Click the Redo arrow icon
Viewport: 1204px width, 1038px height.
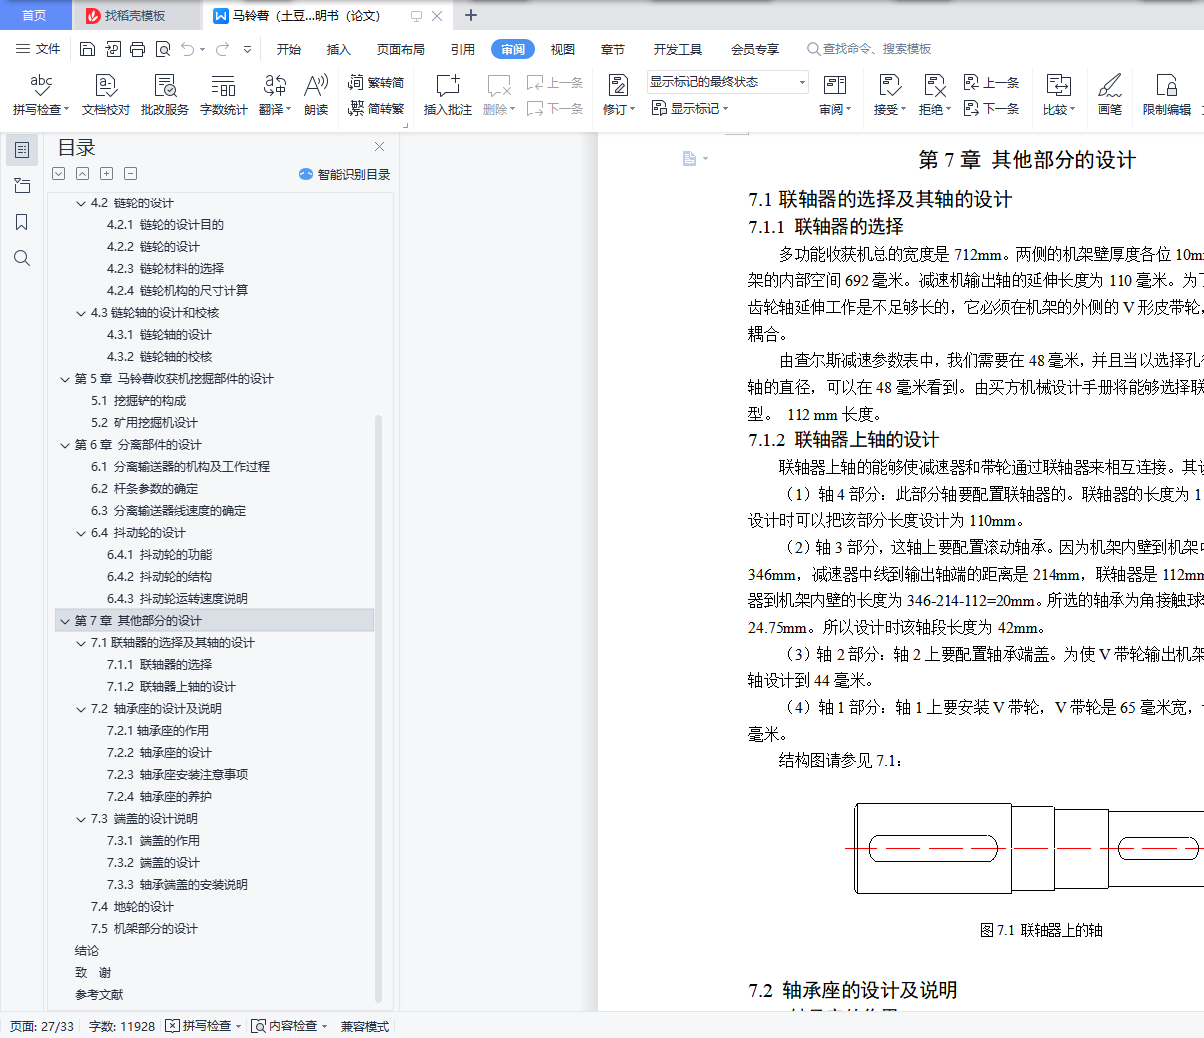(x=222, y=49)
